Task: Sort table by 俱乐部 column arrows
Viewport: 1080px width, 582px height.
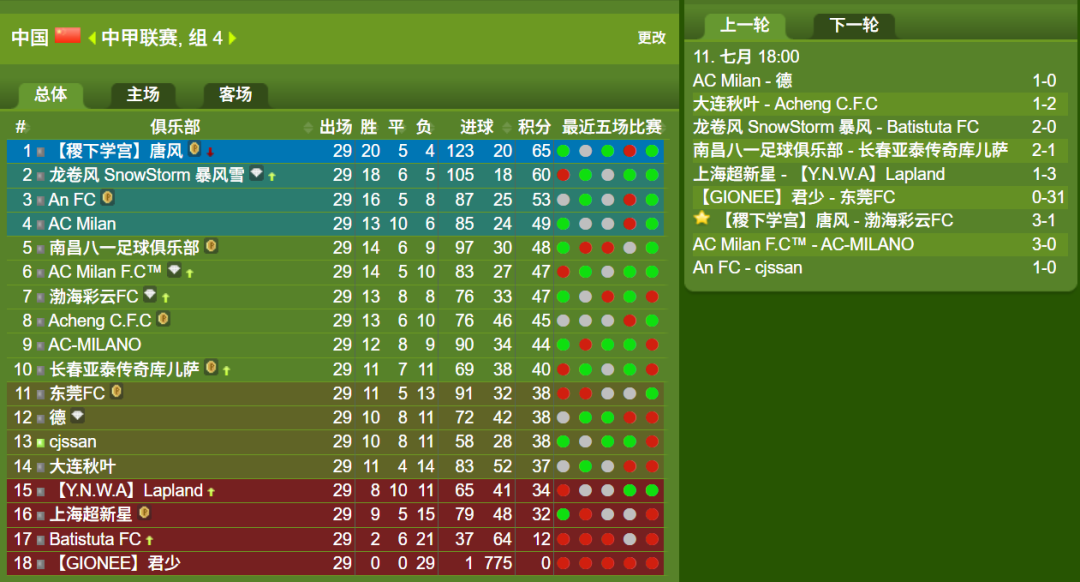Action: click(307, 127)
